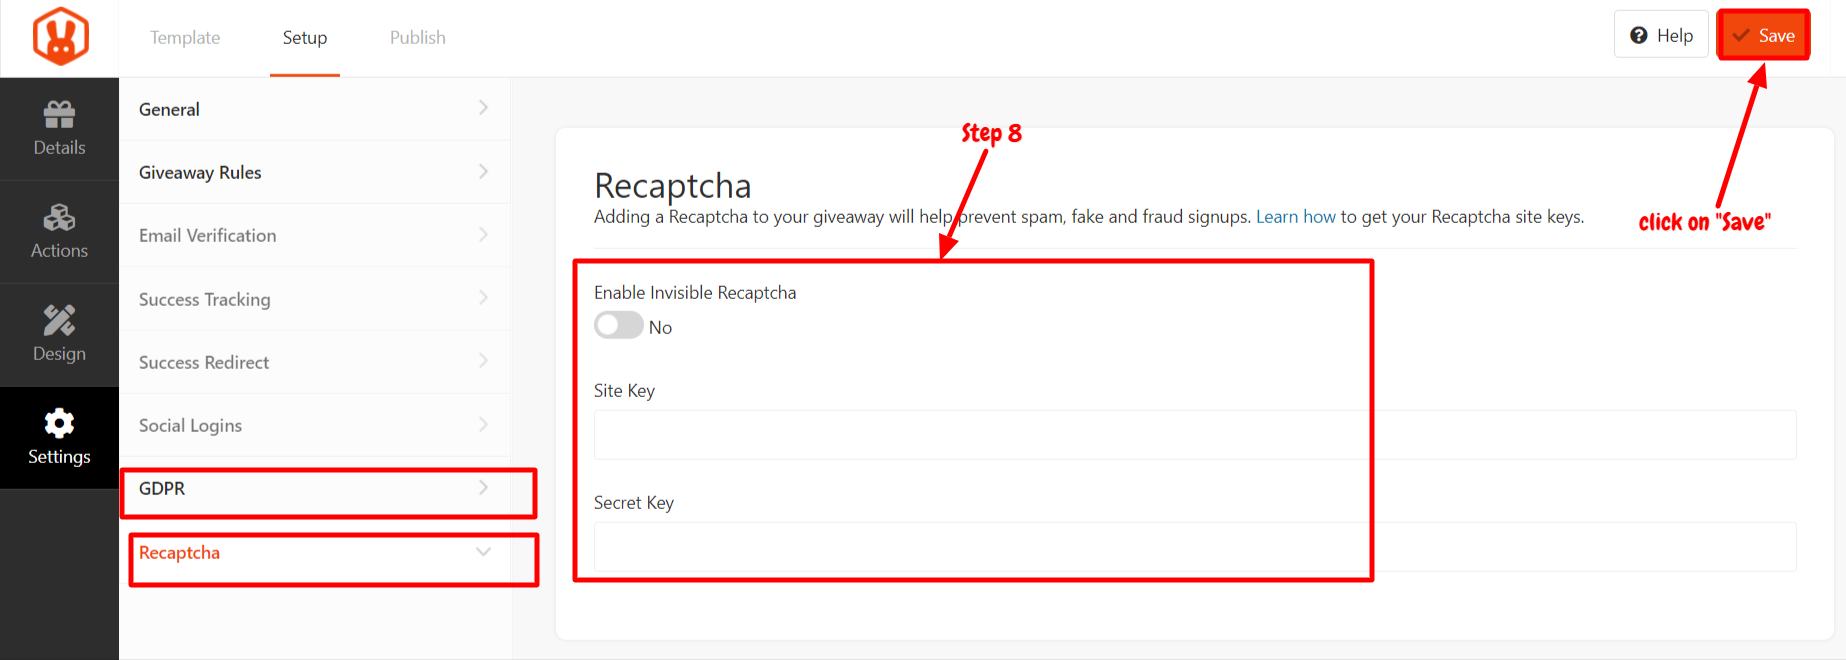
Task: Click in the Site Key field
Action: (x=1195, y=435)
